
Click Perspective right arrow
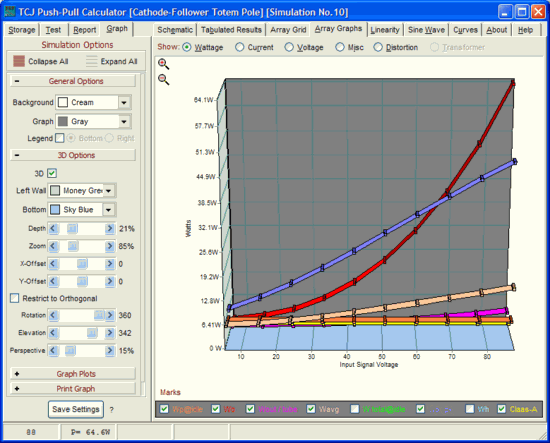[110, 350]
